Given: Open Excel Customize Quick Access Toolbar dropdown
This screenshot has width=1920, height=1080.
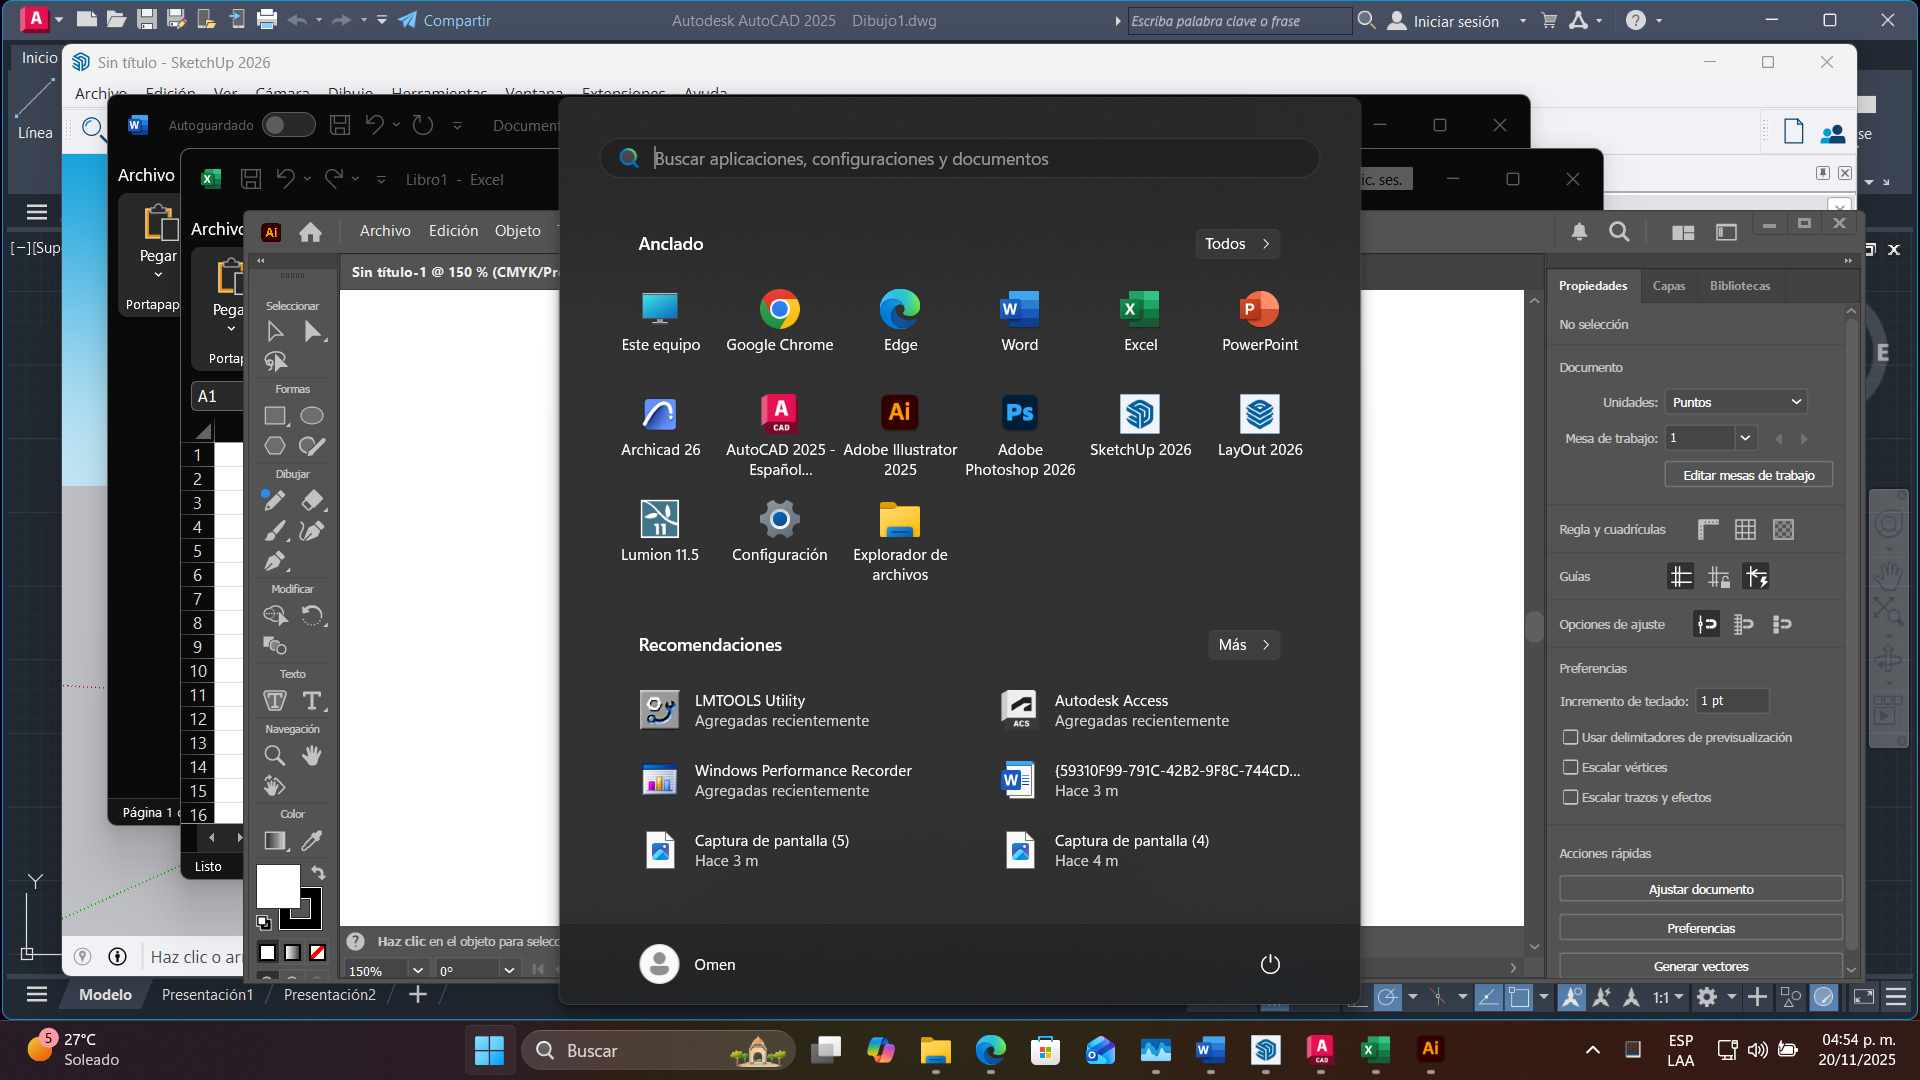Looking at the screenshot, I should pyautogui.click(x=381, y=180).
